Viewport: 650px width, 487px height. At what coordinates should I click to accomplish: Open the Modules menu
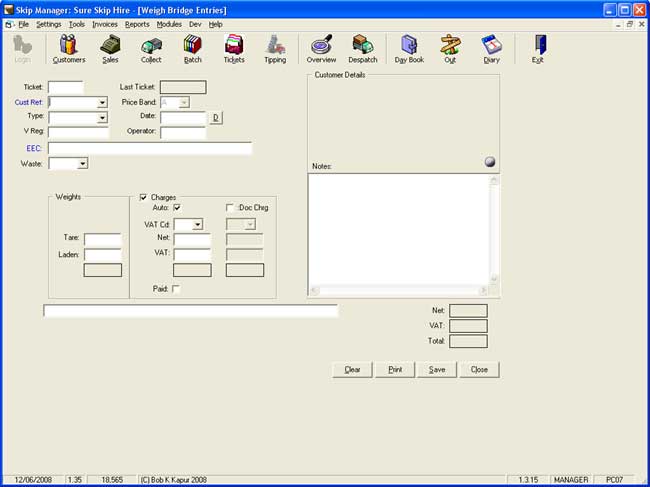169,24
